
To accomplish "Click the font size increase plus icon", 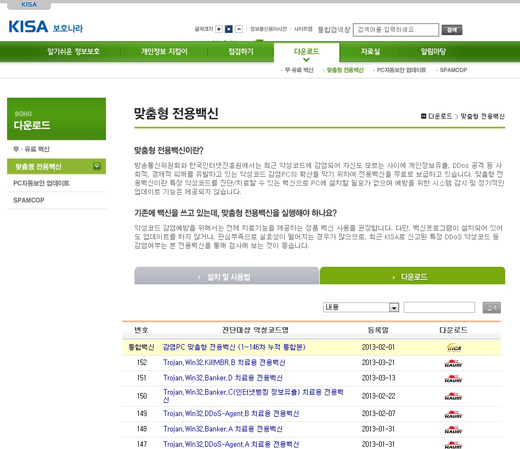I will pyautogui.click(x=219, y=29).
